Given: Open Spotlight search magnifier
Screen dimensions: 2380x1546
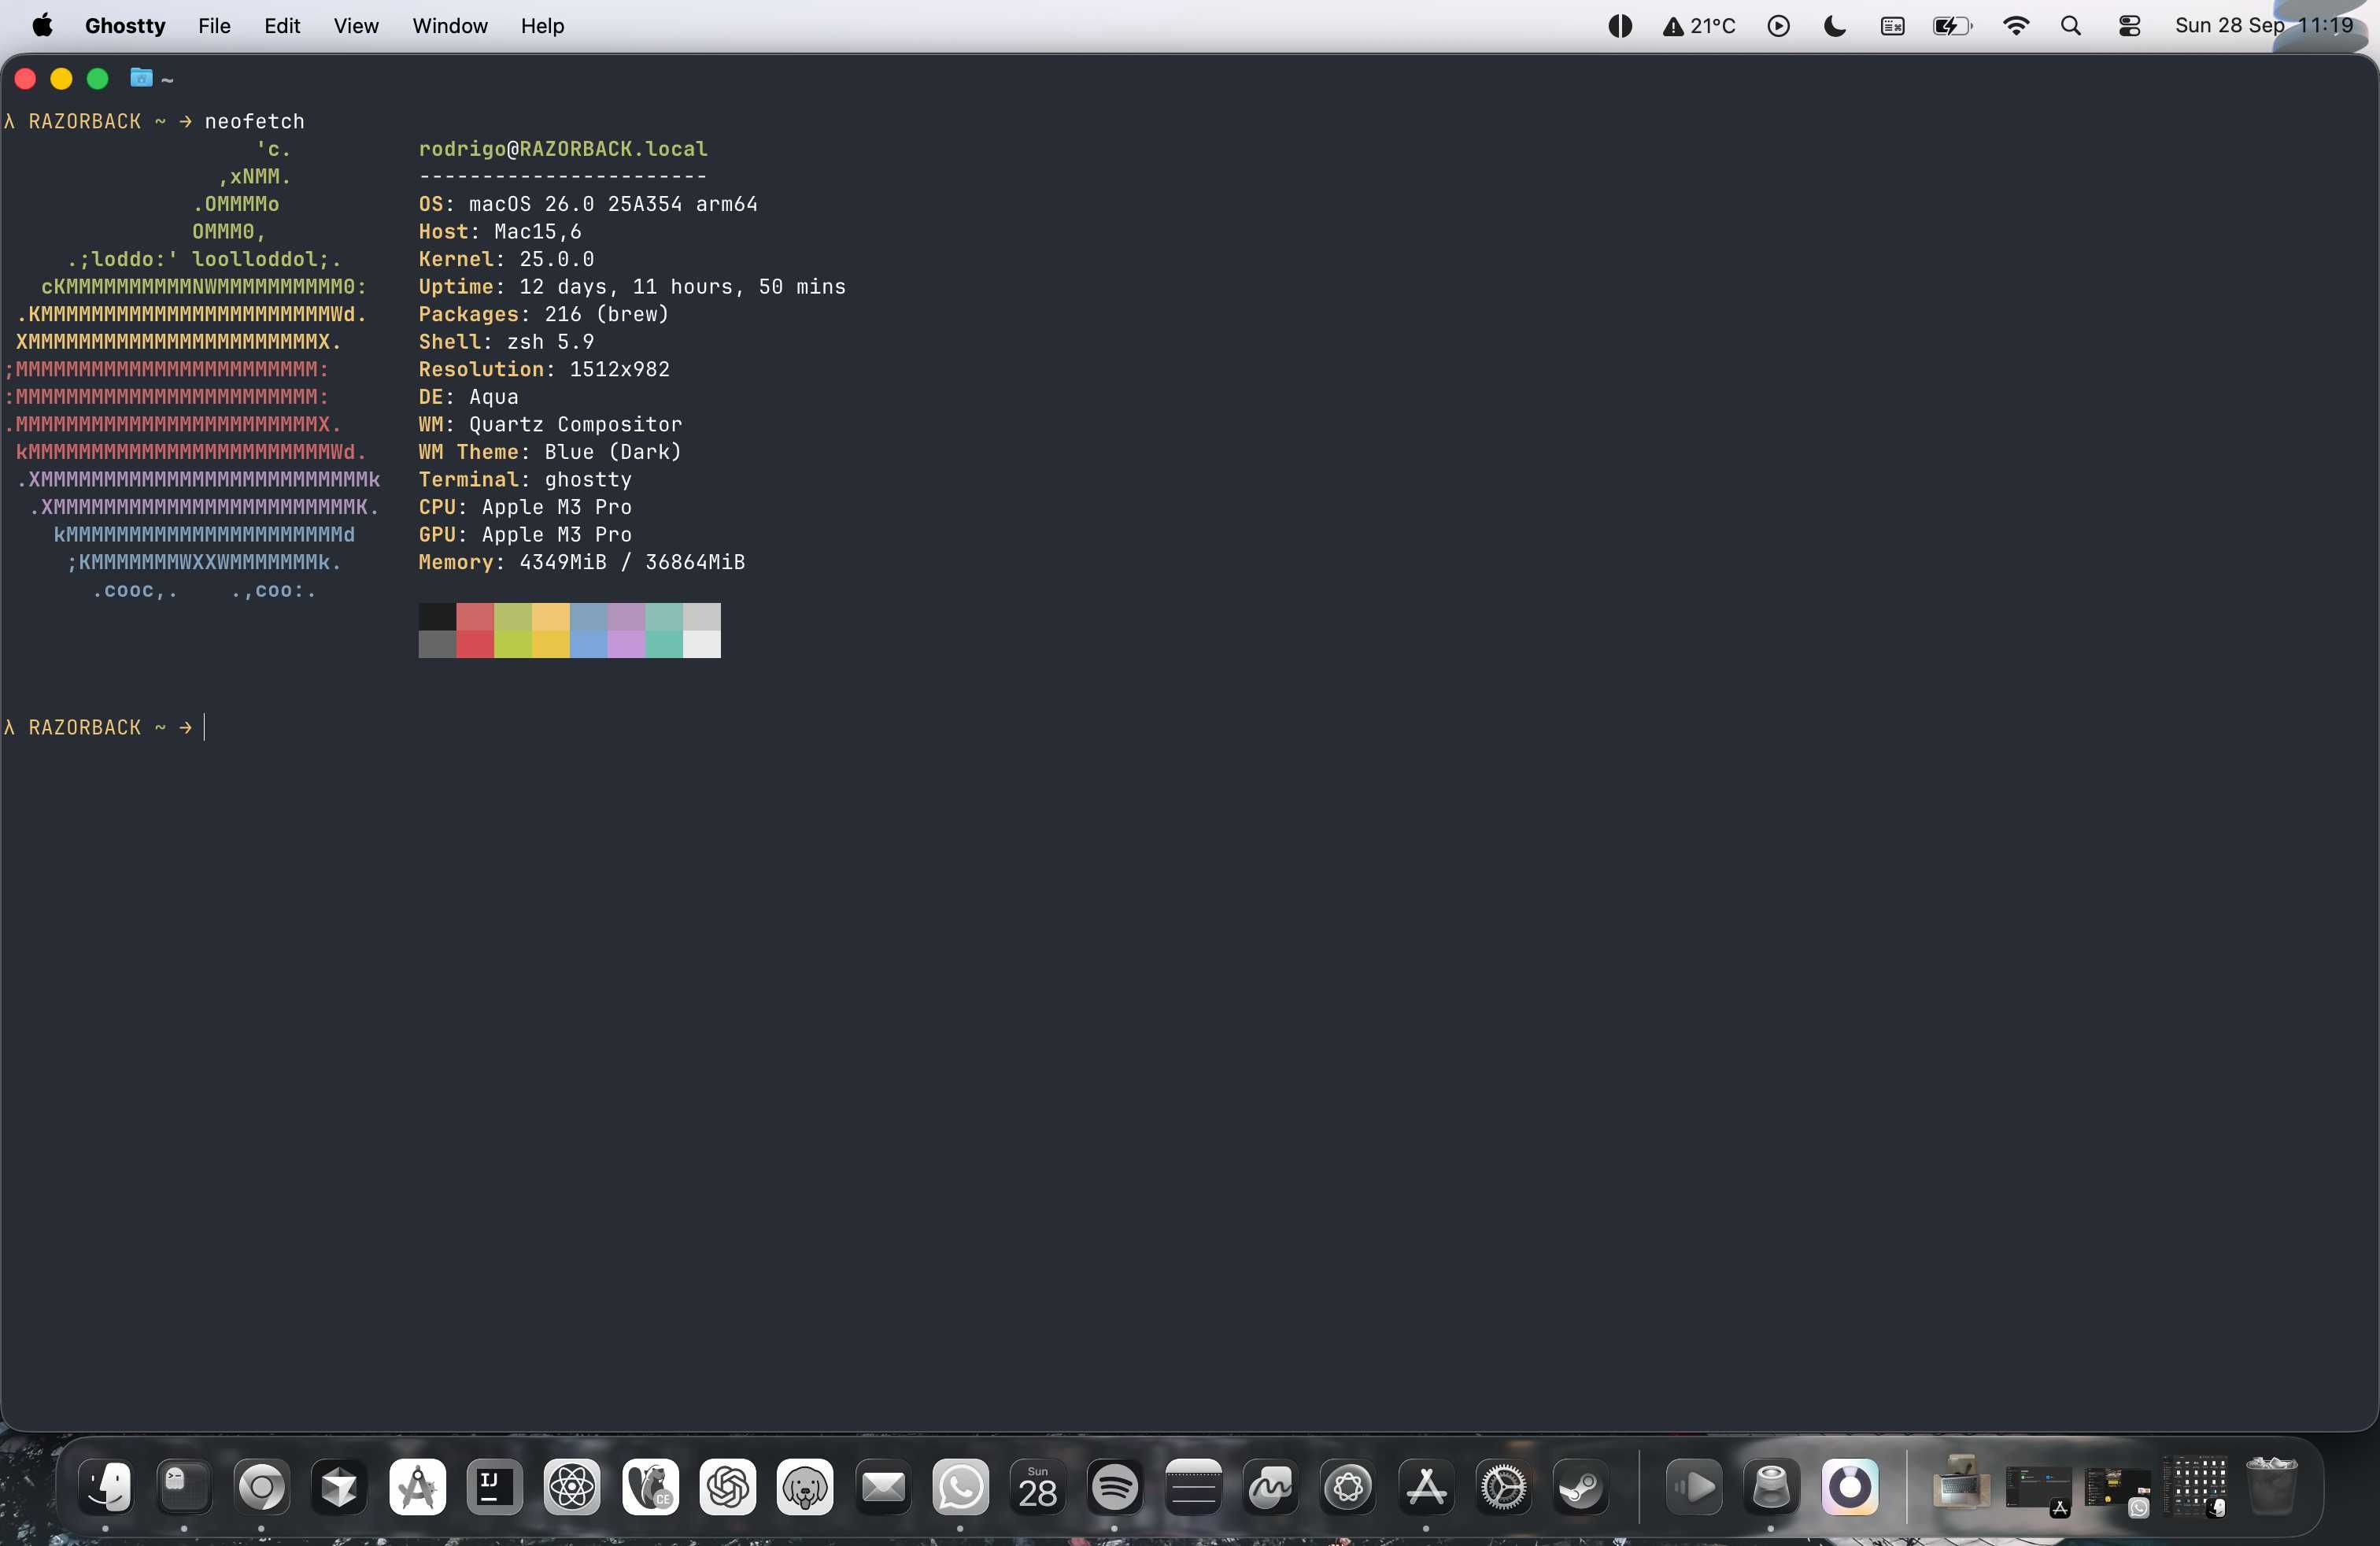Looking at the screenshot, I should (2071, 26).
